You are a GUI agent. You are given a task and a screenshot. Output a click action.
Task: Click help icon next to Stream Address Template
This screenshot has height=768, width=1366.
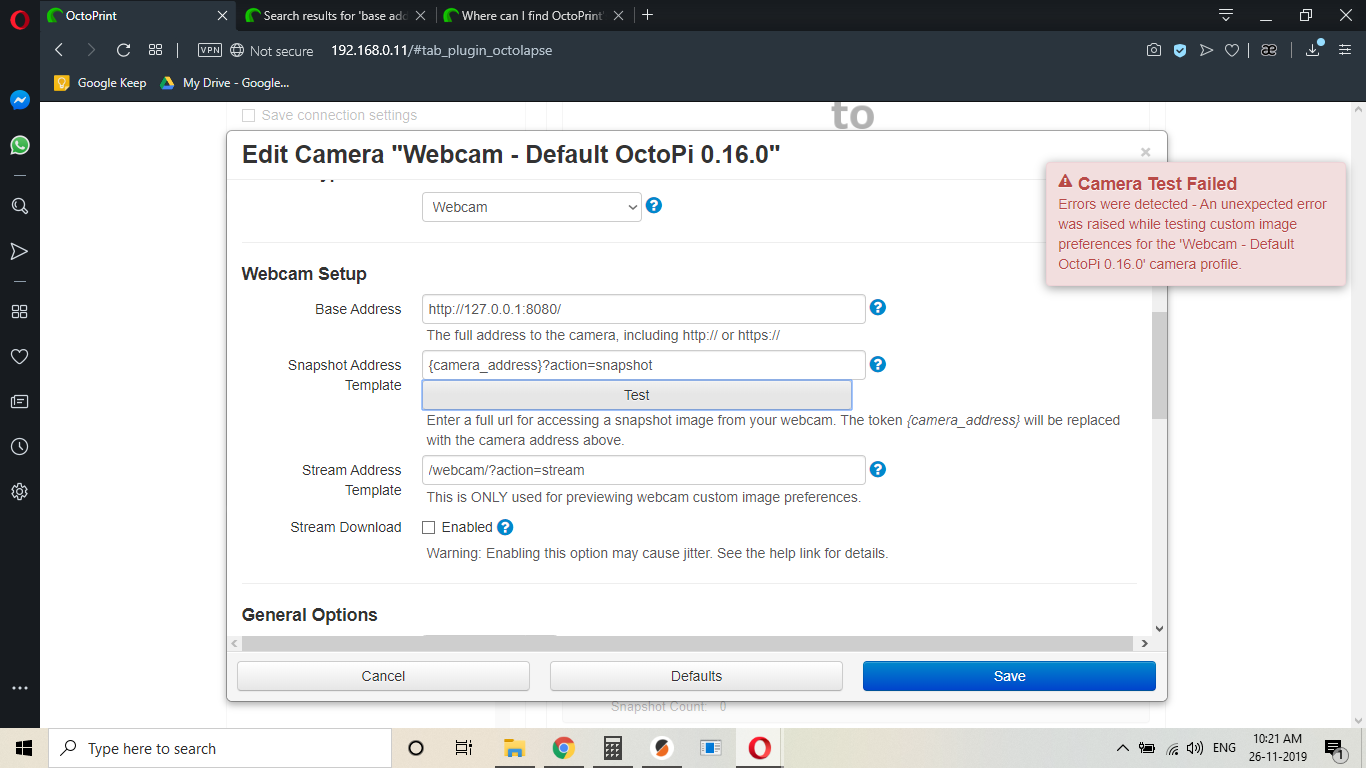click(x=878, y=469)
